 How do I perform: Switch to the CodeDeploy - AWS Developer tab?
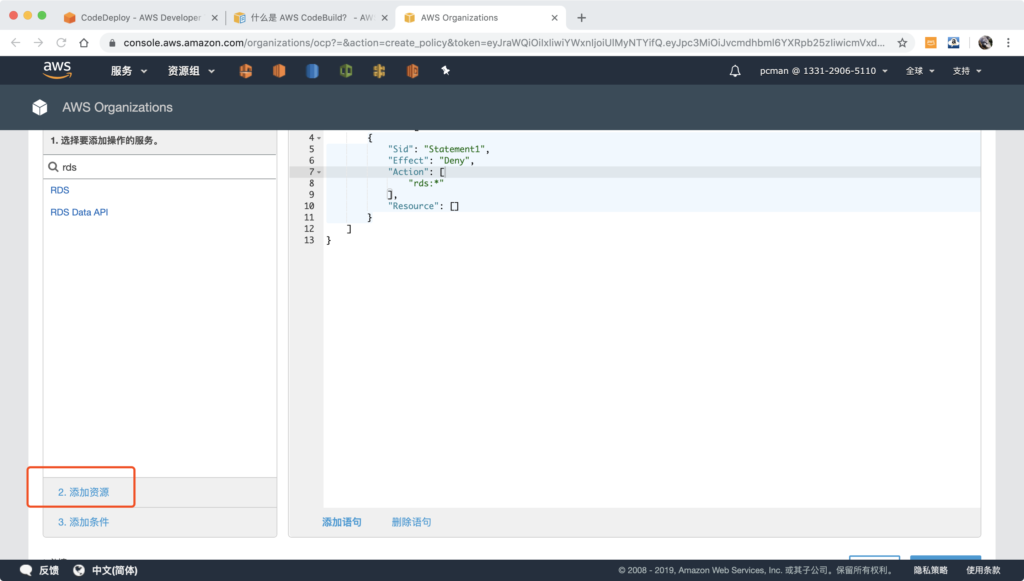(141, 18)
